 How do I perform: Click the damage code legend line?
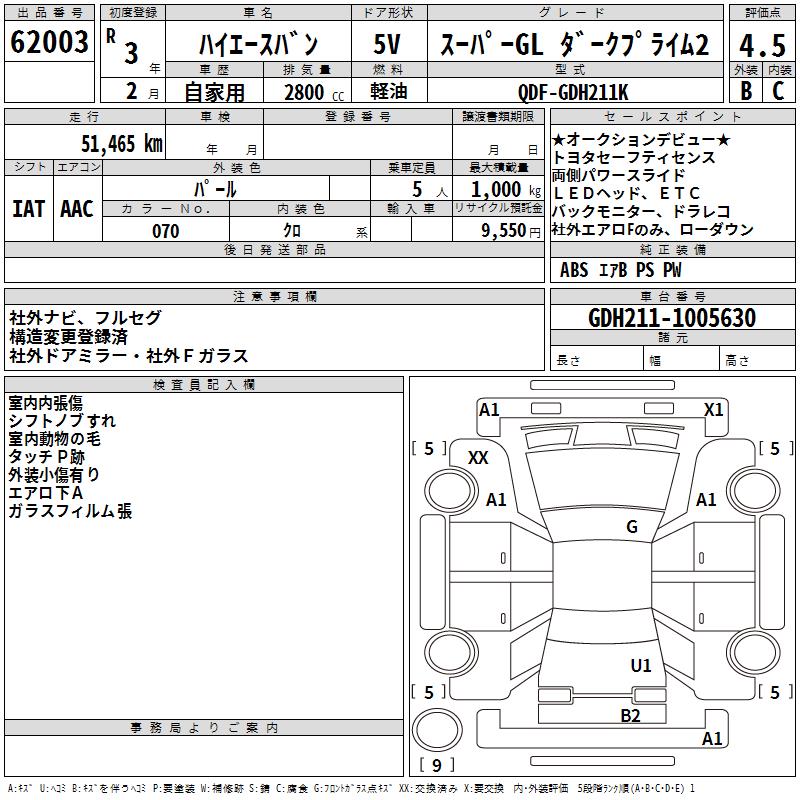(351, 789)
